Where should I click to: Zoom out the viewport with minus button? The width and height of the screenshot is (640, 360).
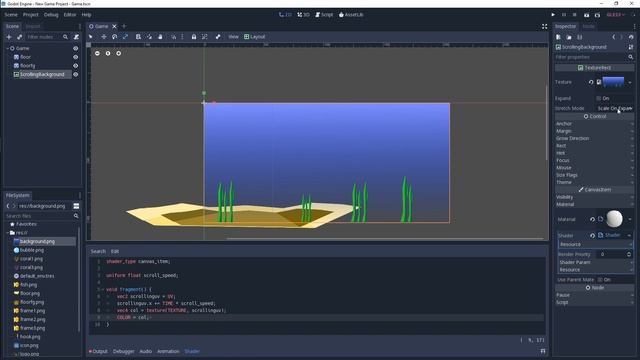[97, 53]
